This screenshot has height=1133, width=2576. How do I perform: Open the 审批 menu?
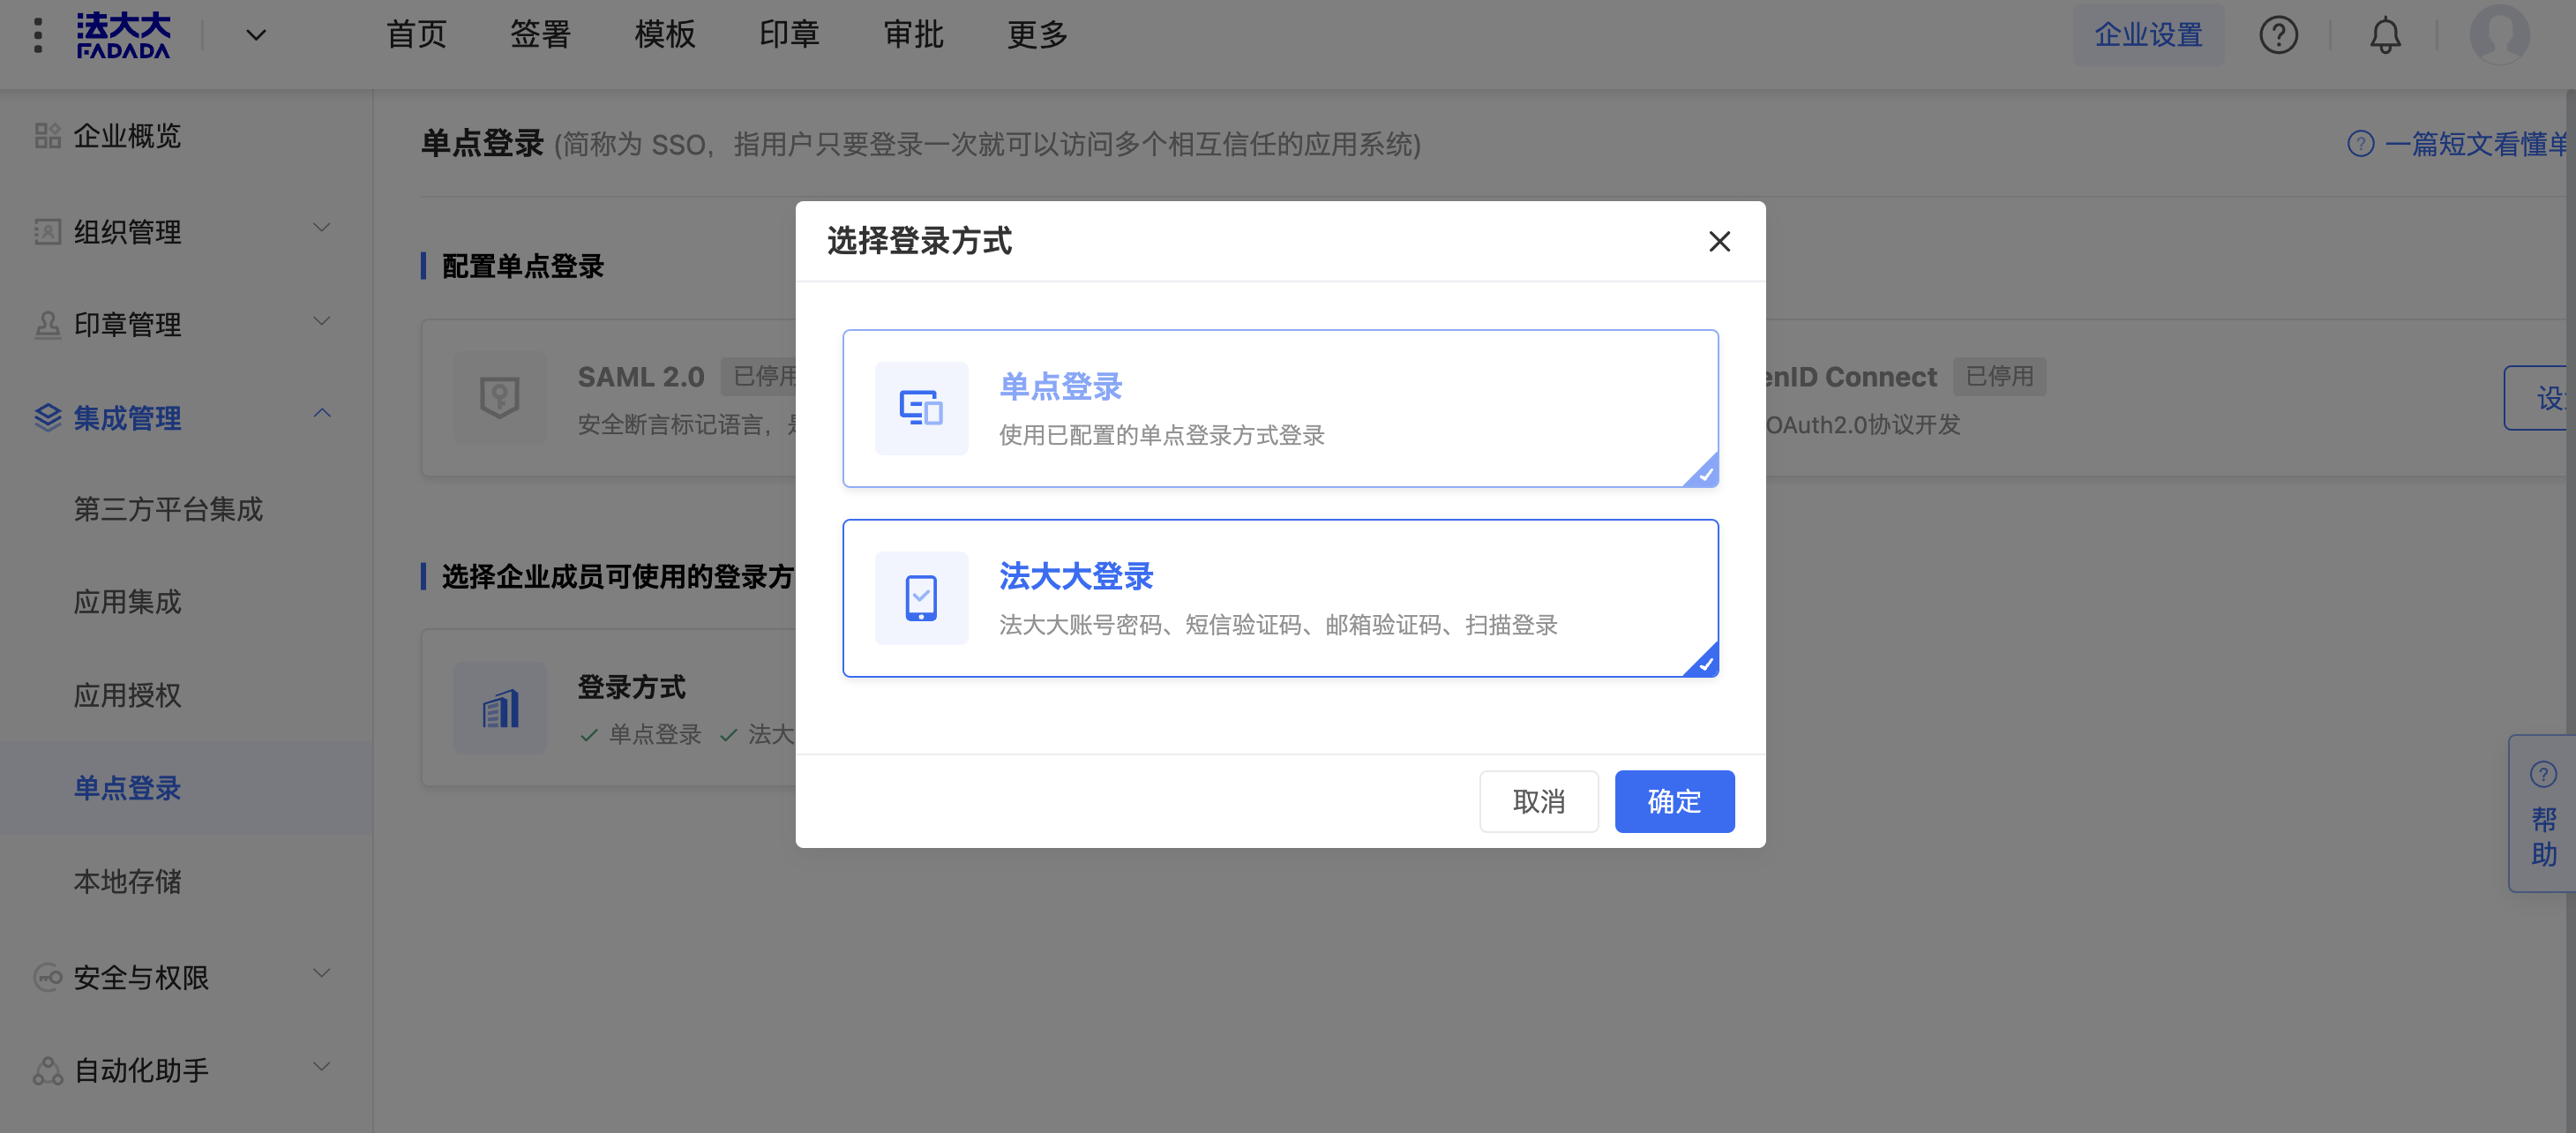coord(913,35)
